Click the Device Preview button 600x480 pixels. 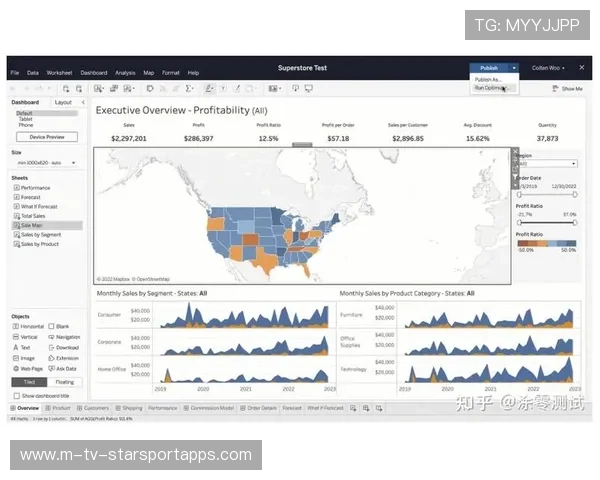click(x=46, y=137)
